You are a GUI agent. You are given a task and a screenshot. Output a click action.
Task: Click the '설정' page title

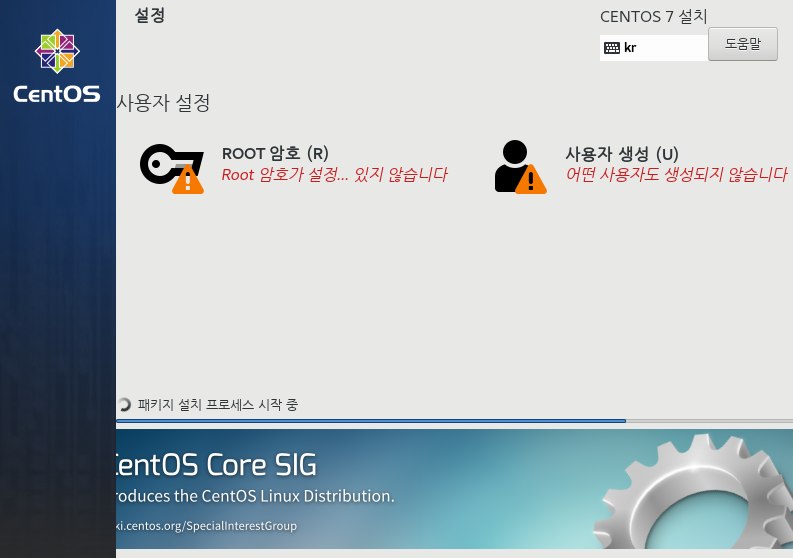(150, 15)
